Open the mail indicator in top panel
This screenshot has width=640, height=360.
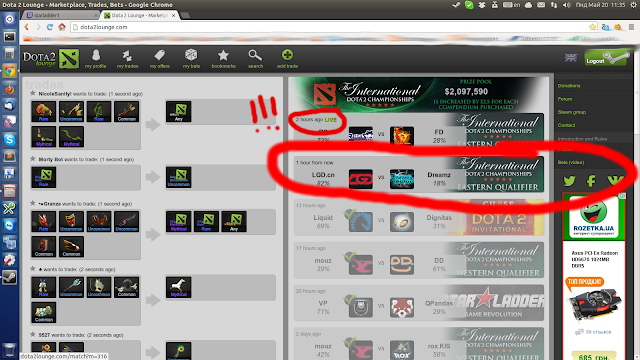(x=541, y=5)
